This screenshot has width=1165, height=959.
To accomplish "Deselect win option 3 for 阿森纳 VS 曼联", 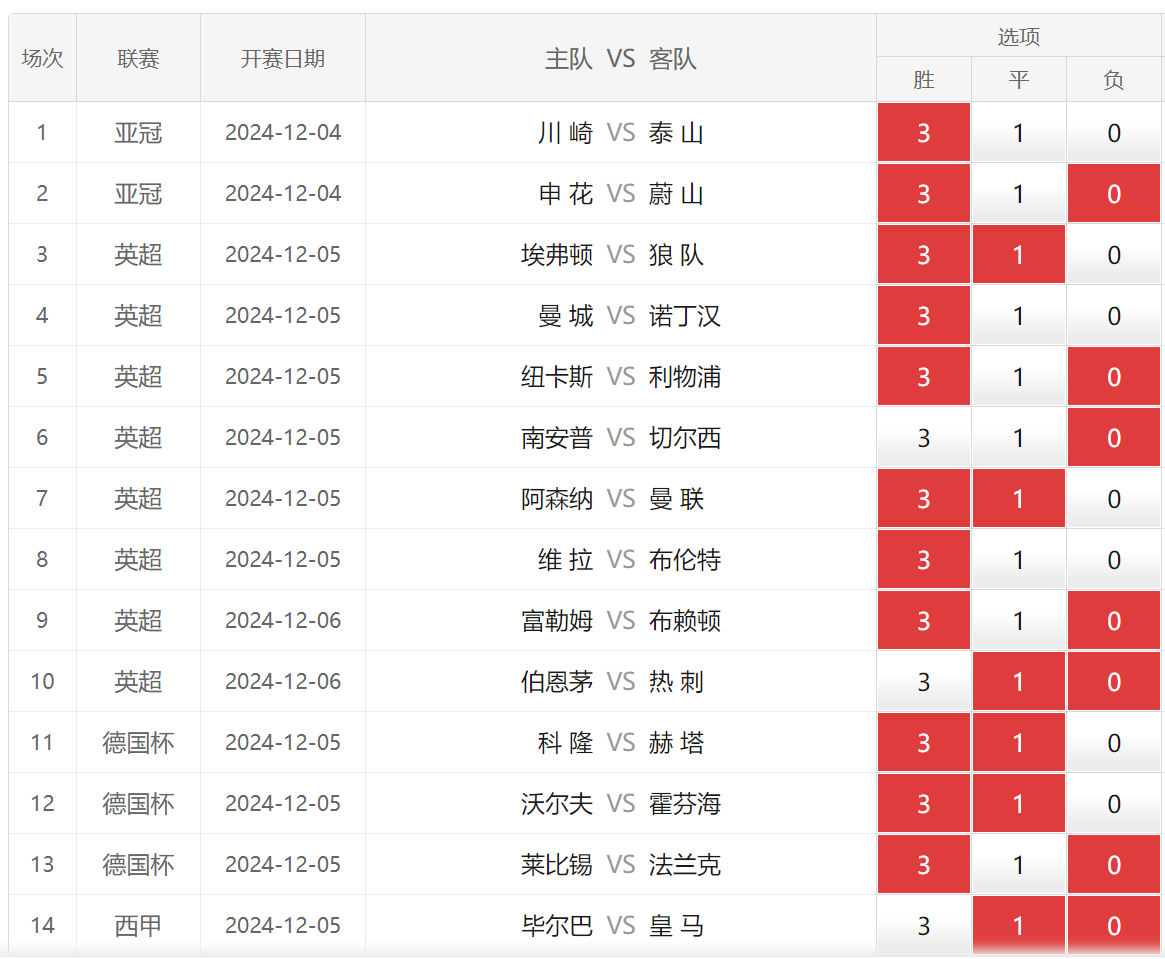I will point(924,498).
